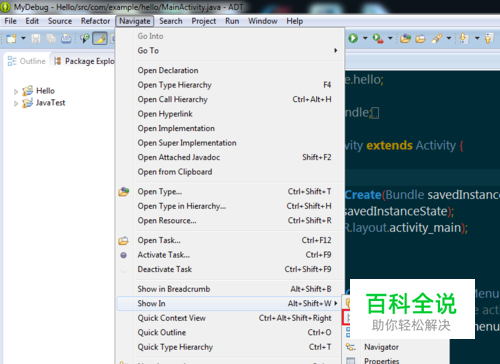Click the Open Type icon in Navigate menu
500x364 pixels.
[x=124, y=192]
